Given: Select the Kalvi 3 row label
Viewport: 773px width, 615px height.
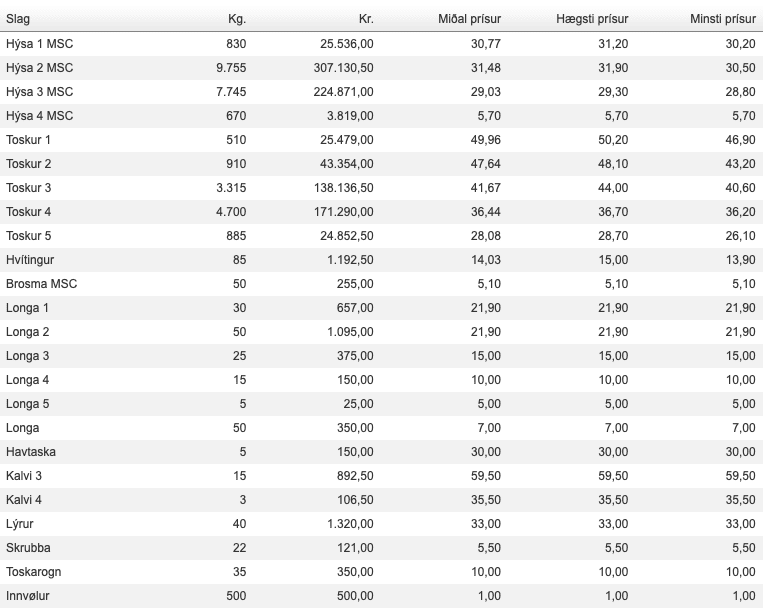Looking at the screenshot, I should (x=24, y=476).
